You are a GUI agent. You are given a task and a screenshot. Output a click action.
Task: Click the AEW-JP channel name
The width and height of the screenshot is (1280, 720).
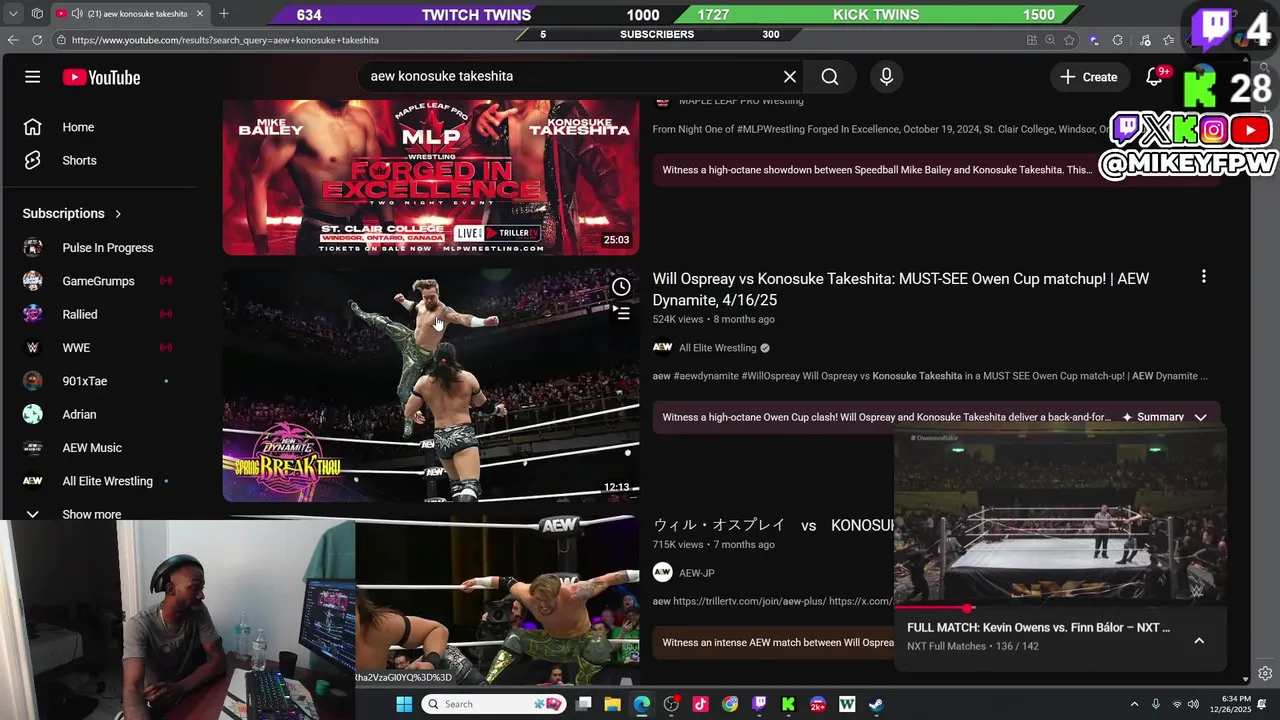point(697,573)
